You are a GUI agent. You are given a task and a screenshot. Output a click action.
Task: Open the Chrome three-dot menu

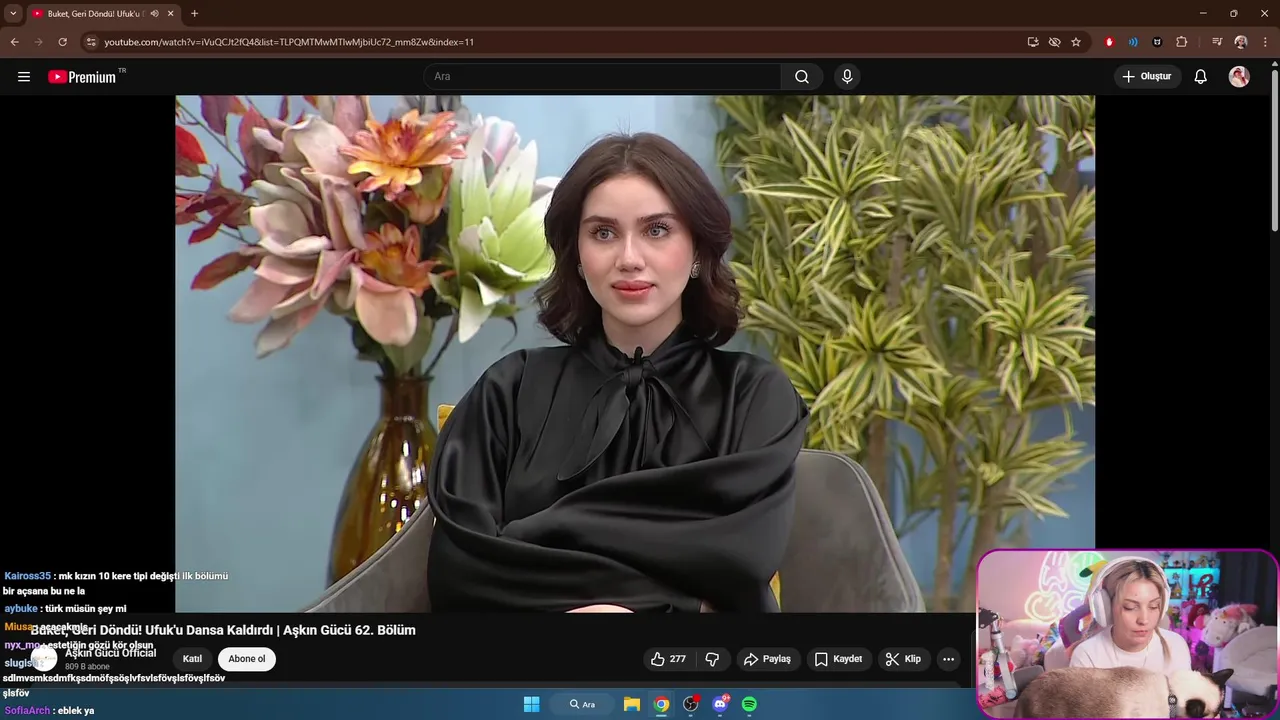[x=1265, y=42]
